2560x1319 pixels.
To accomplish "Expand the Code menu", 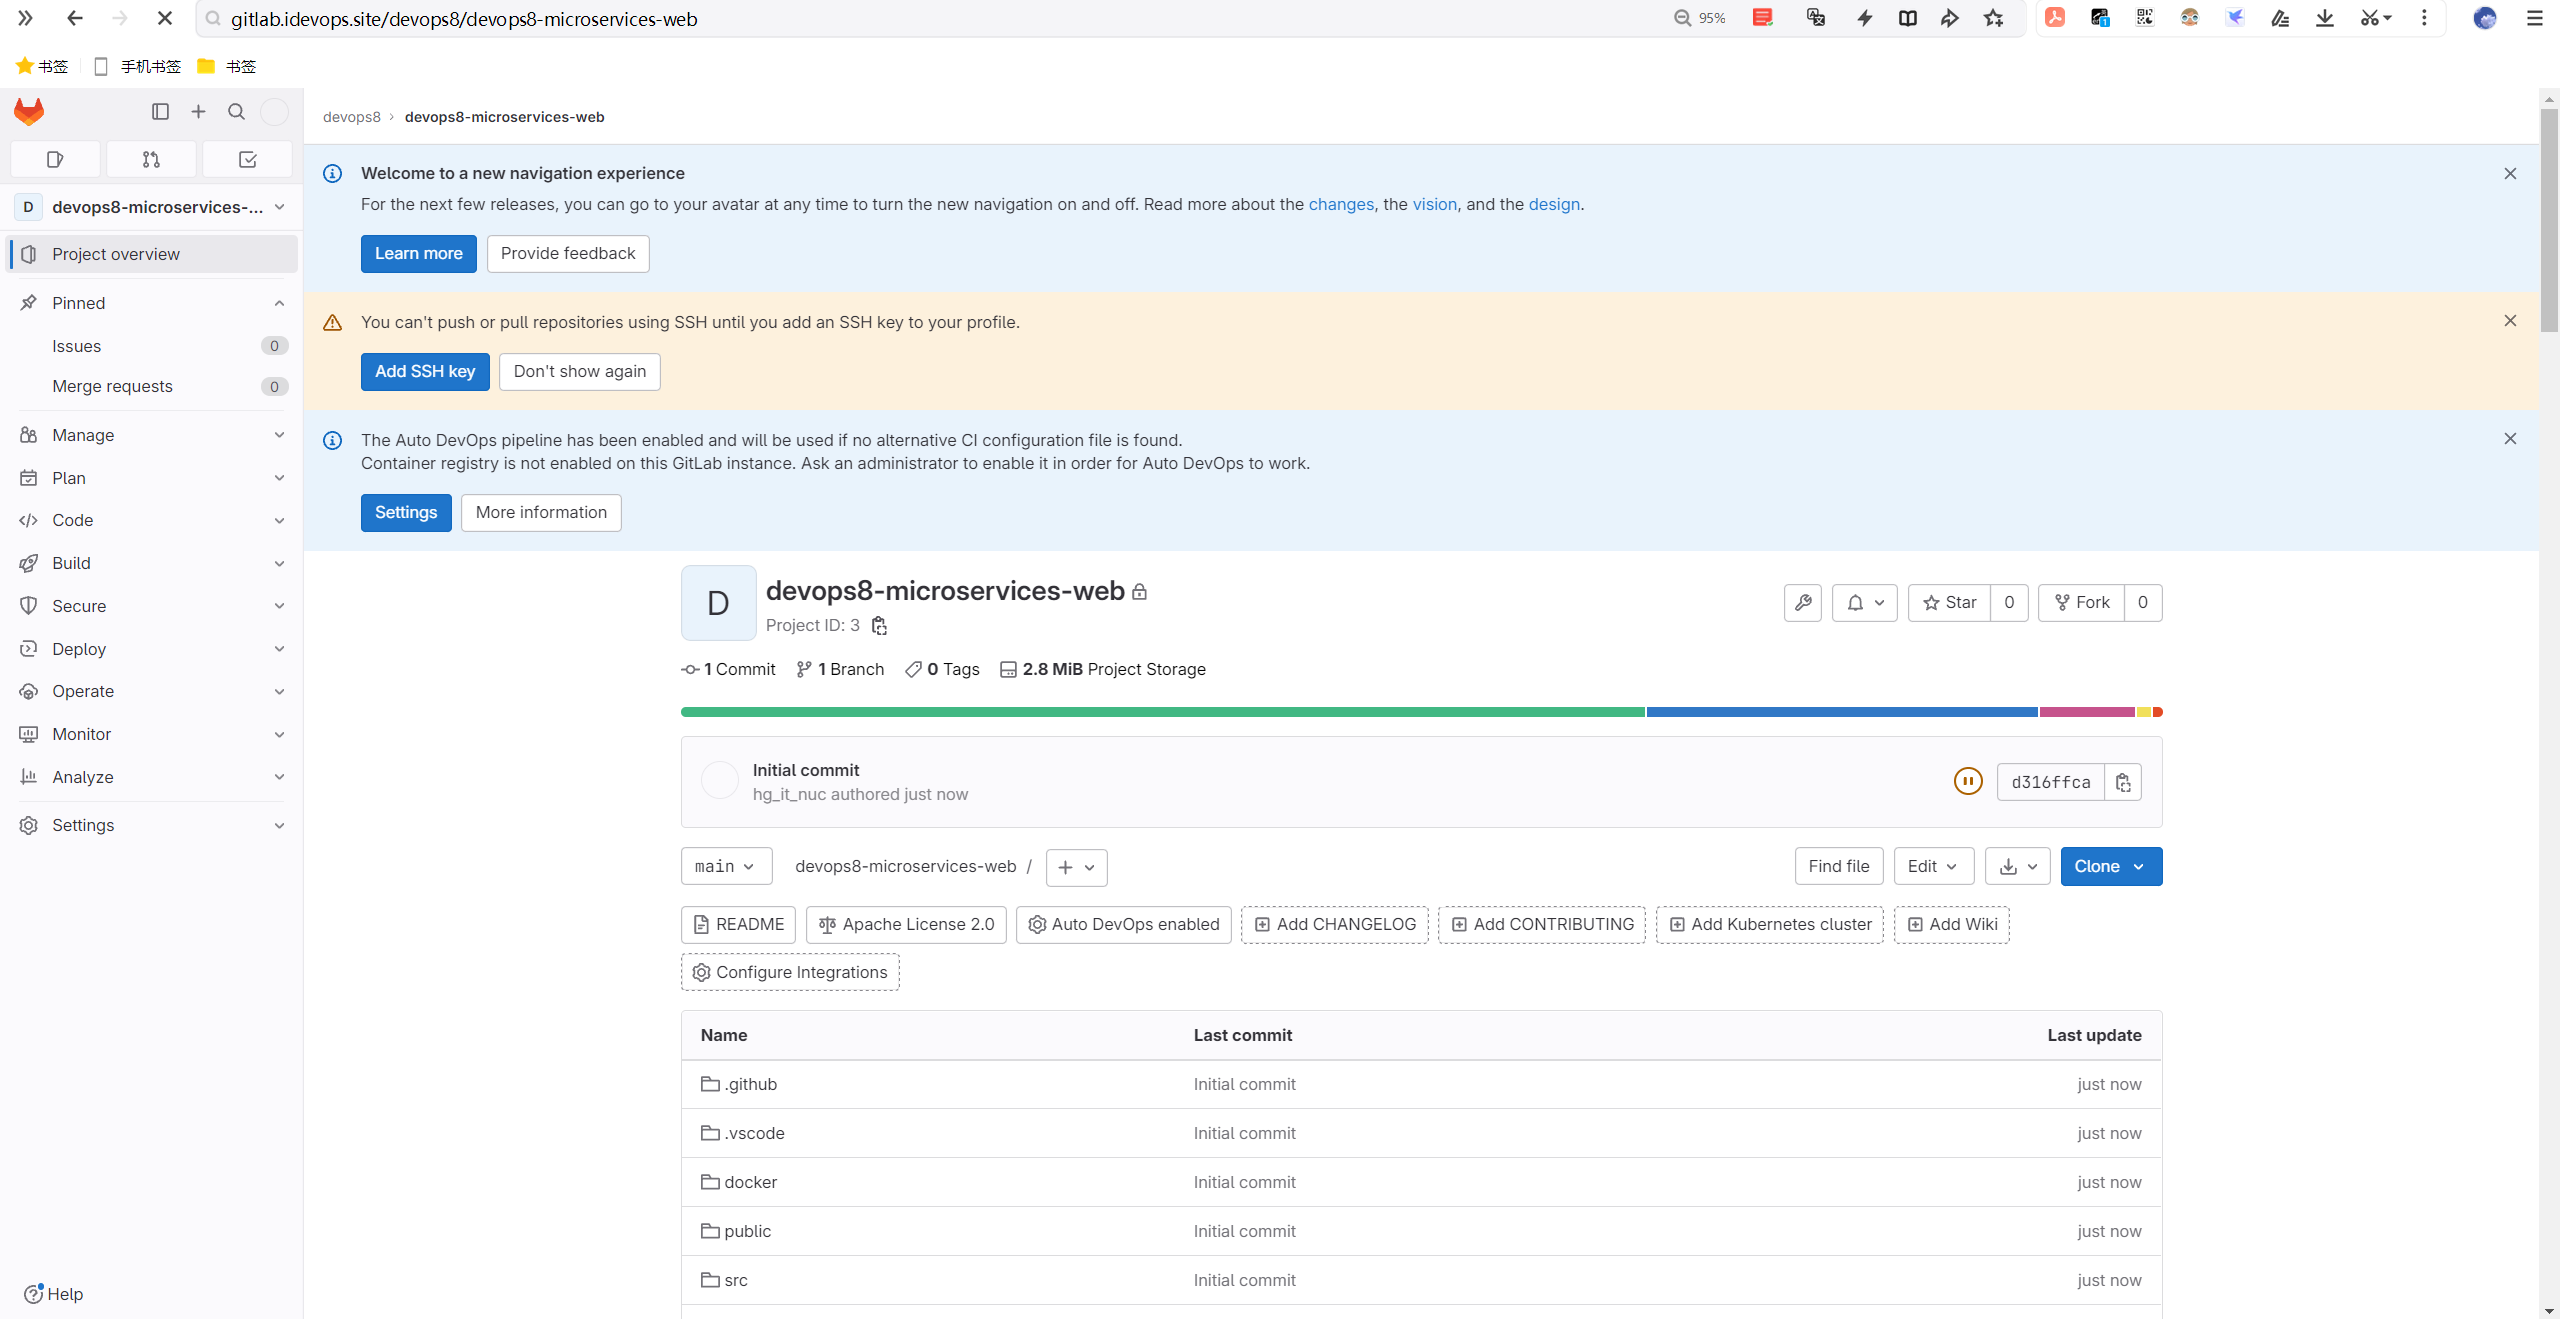I will click(153, 521).
